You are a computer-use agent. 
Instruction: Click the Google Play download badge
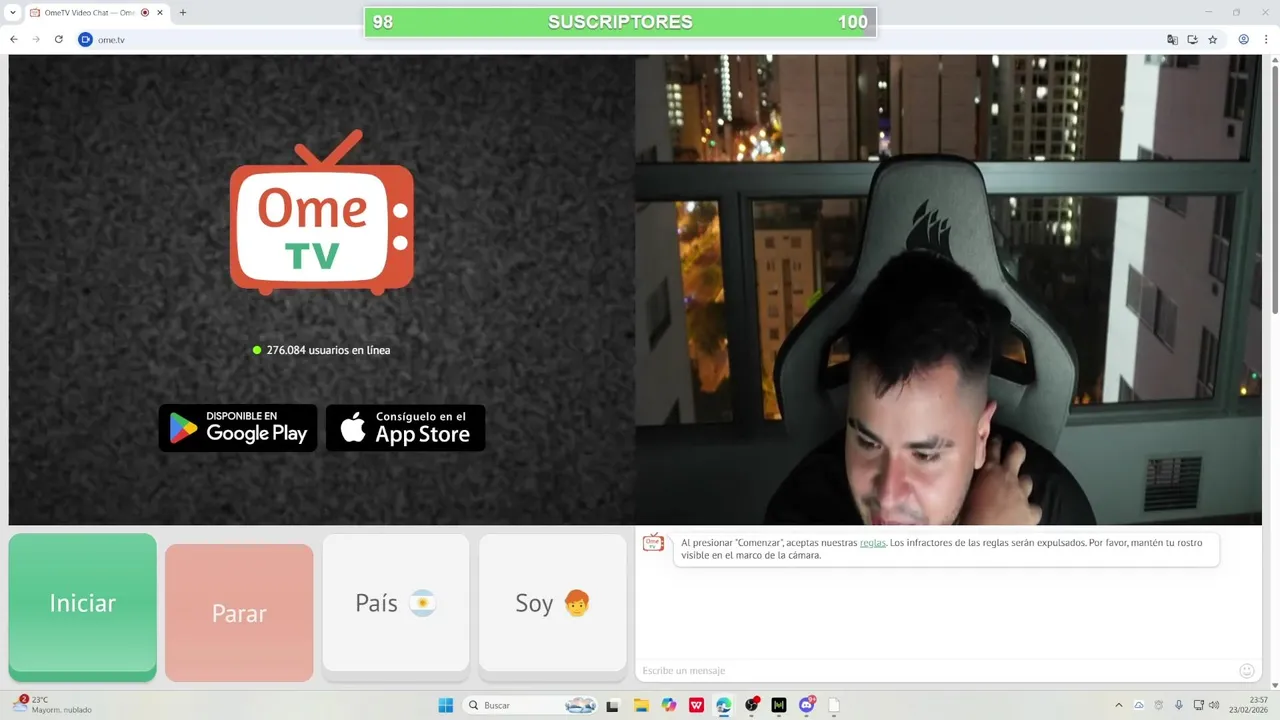coord(238,428)
